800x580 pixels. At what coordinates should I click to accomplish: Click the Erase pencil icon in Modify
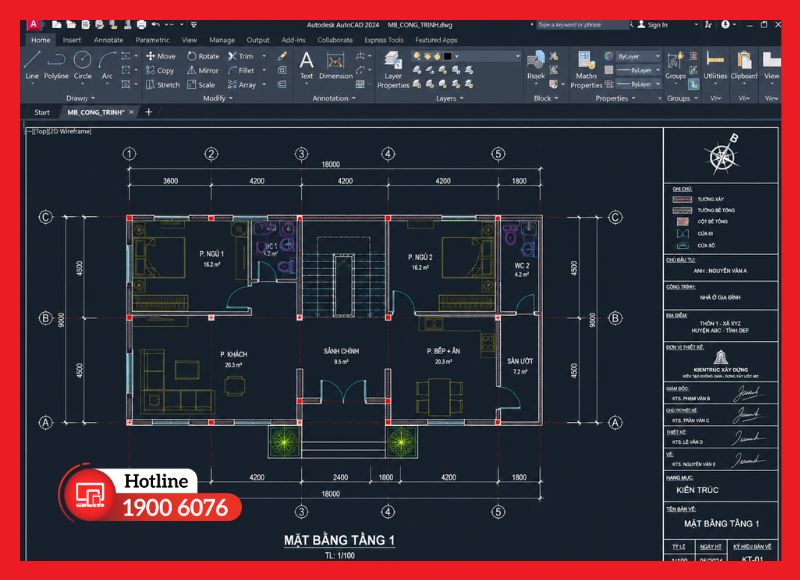[x=282, y=56]
